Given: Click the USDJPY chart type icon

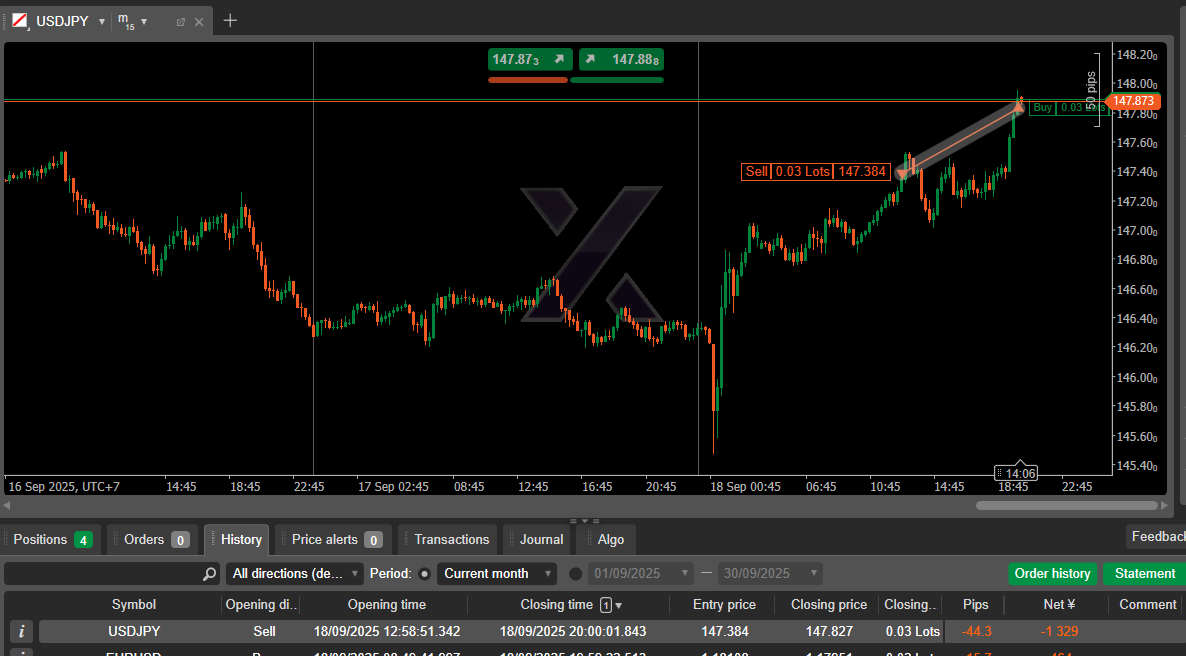Looking at the screenshot, I should tap(20, 21).
